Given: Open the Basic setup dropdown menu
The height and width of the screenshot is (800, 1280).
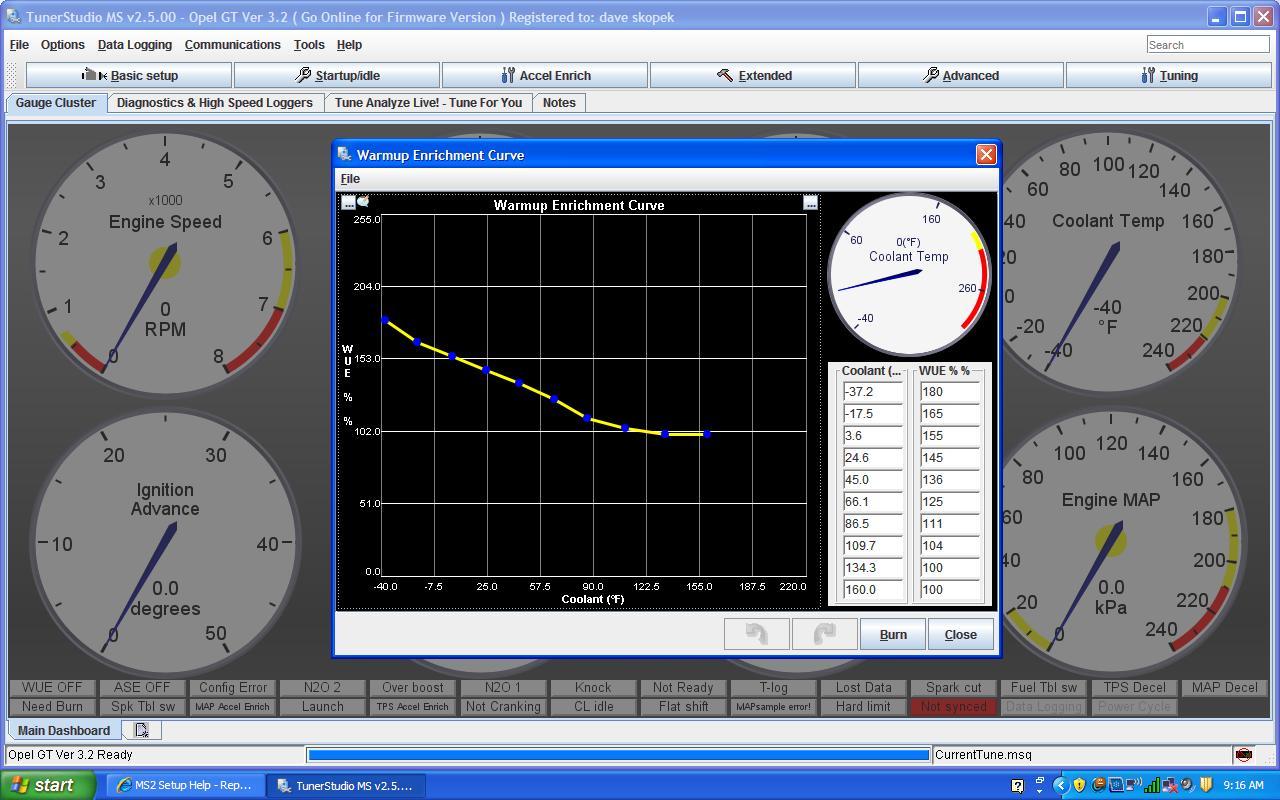Looking at the screenshot, I should (x=129, y=75).
